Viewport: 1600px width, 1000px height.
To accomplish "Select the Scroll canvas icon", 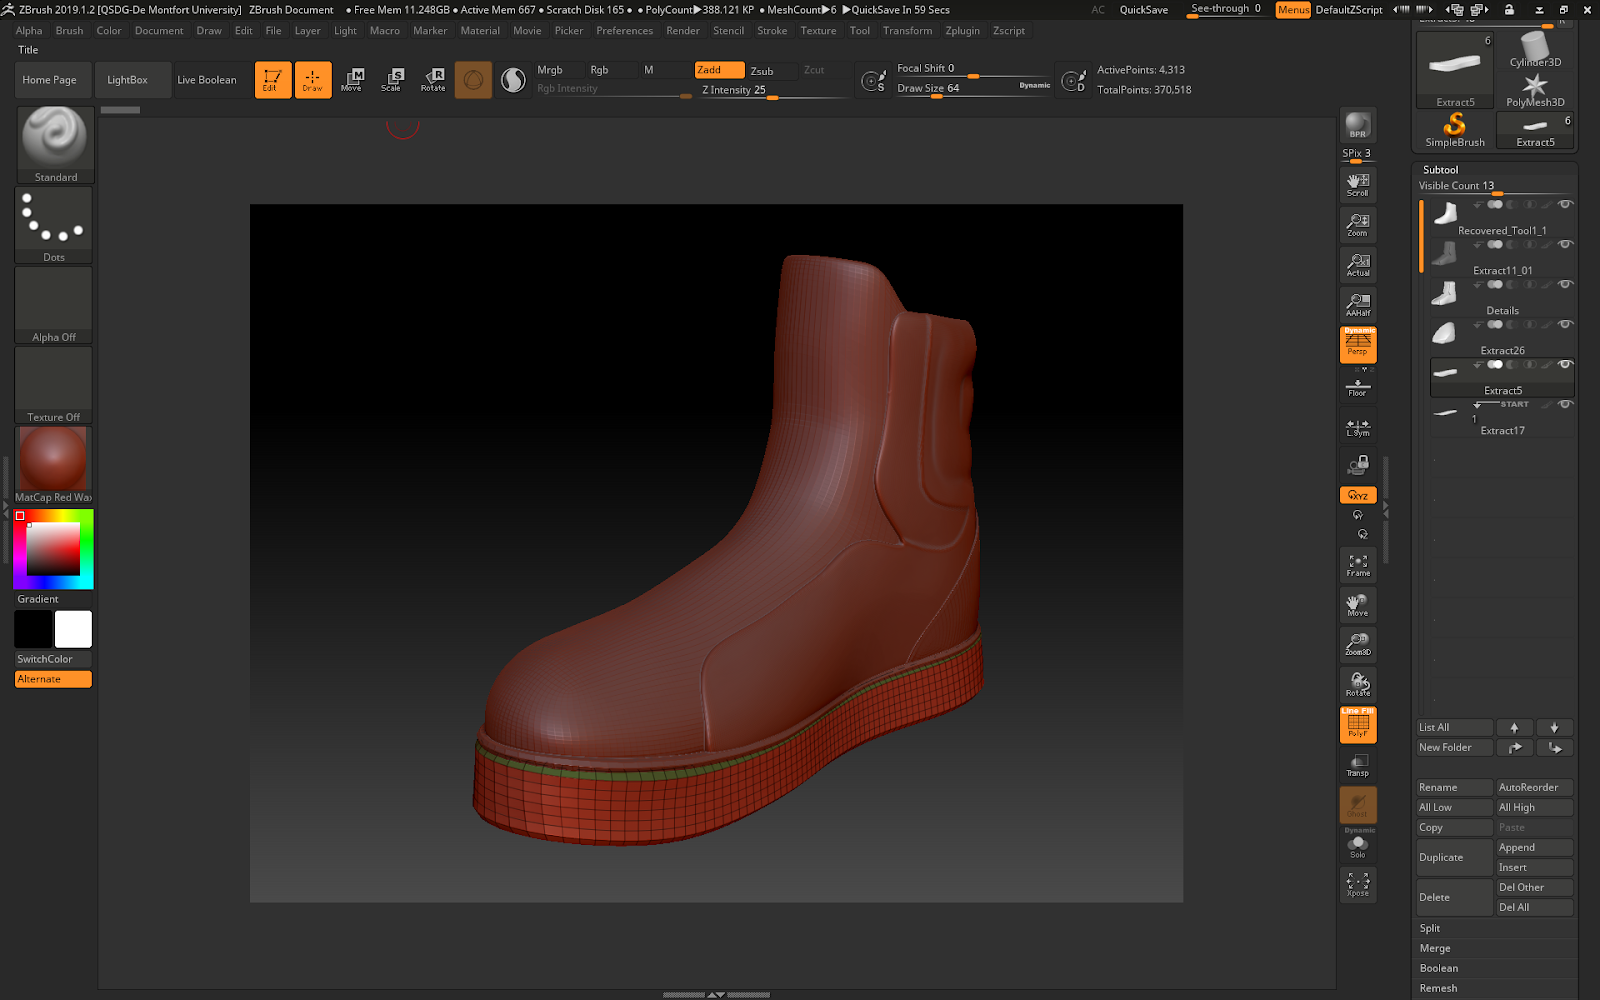I will coord(1358,185).
